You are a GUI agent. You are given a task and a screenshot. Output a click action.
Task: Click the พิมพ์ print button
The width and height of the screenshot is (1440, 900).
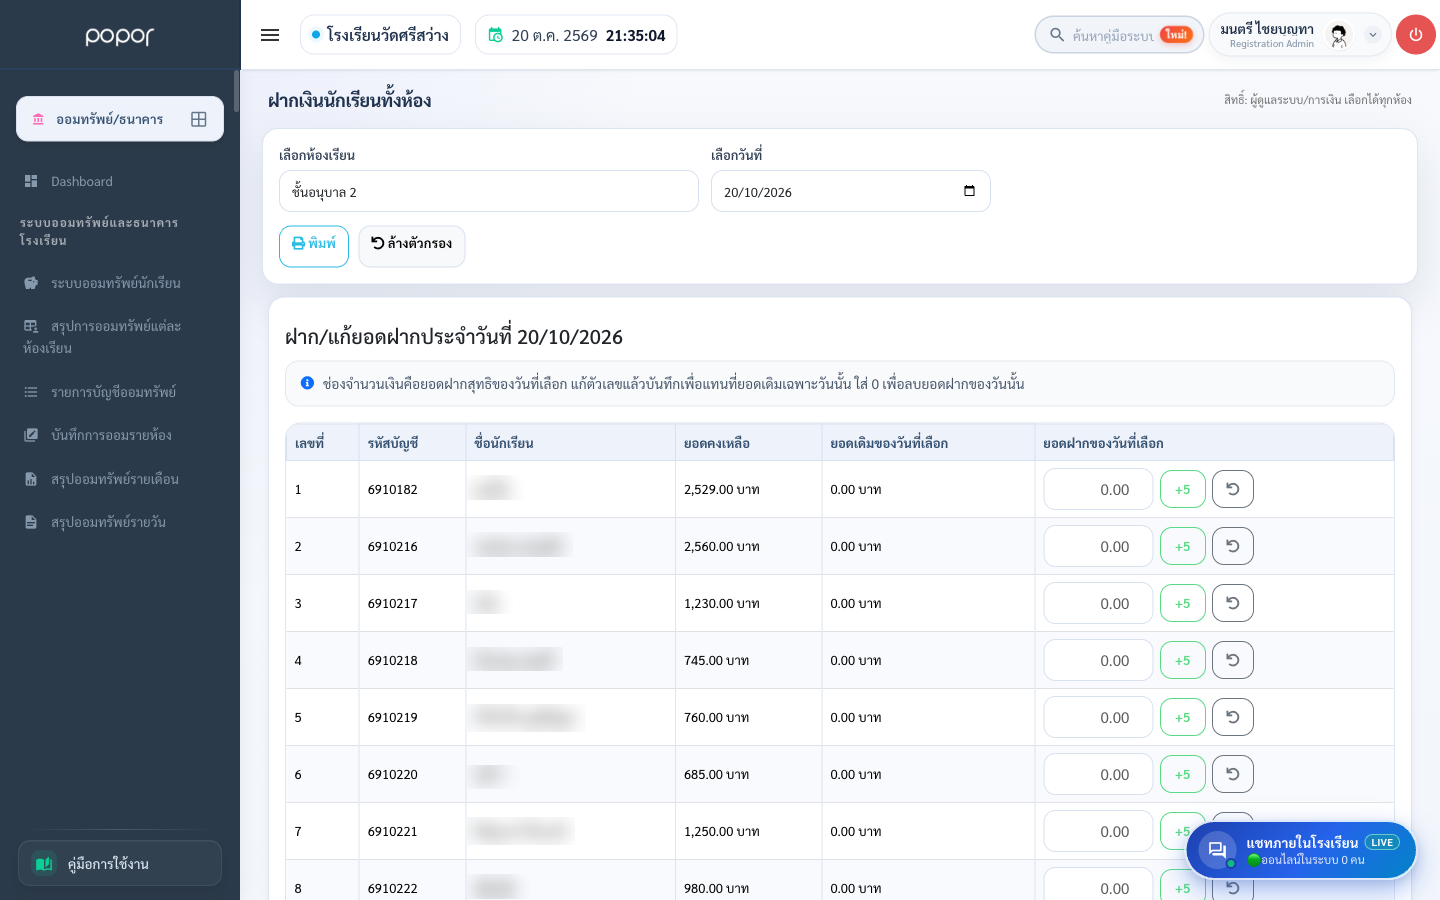point(314,246)
